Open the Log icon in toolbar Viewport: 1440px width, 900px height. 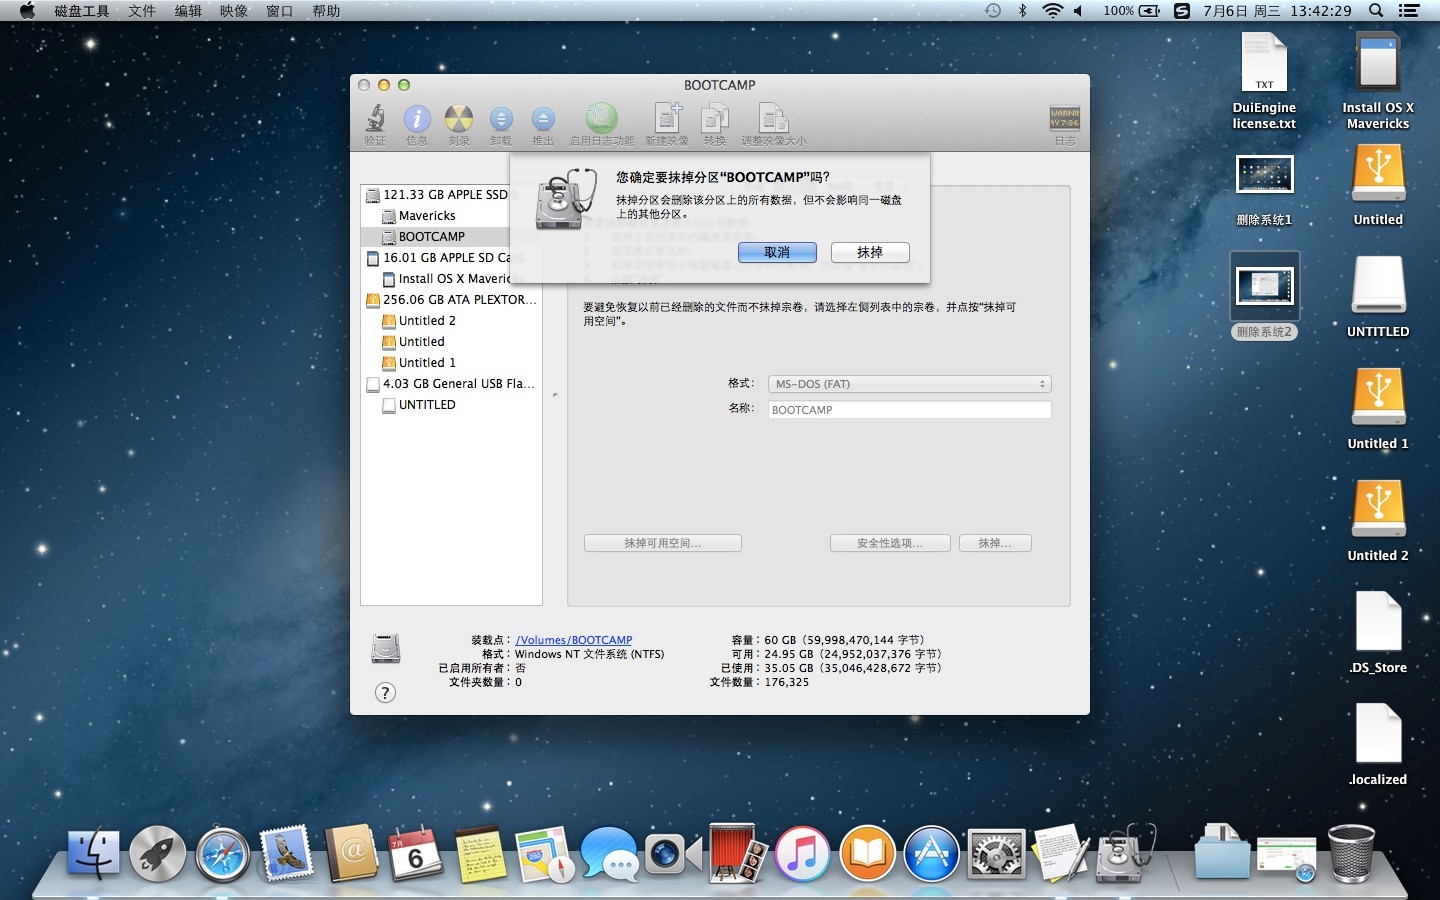tap(1064, 120)
